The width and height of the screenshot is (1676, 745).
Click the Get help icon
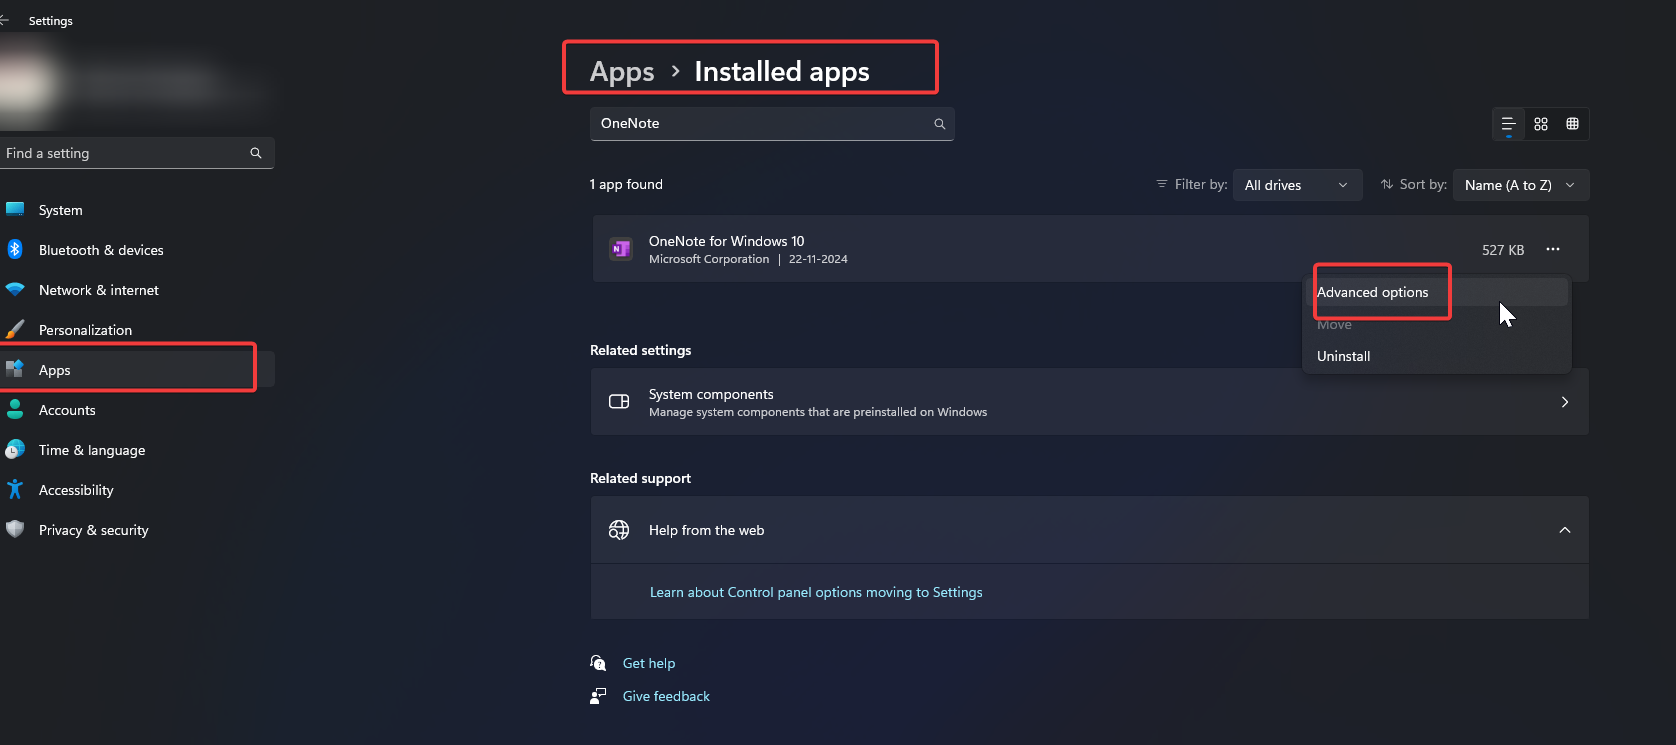coord(598,663)
